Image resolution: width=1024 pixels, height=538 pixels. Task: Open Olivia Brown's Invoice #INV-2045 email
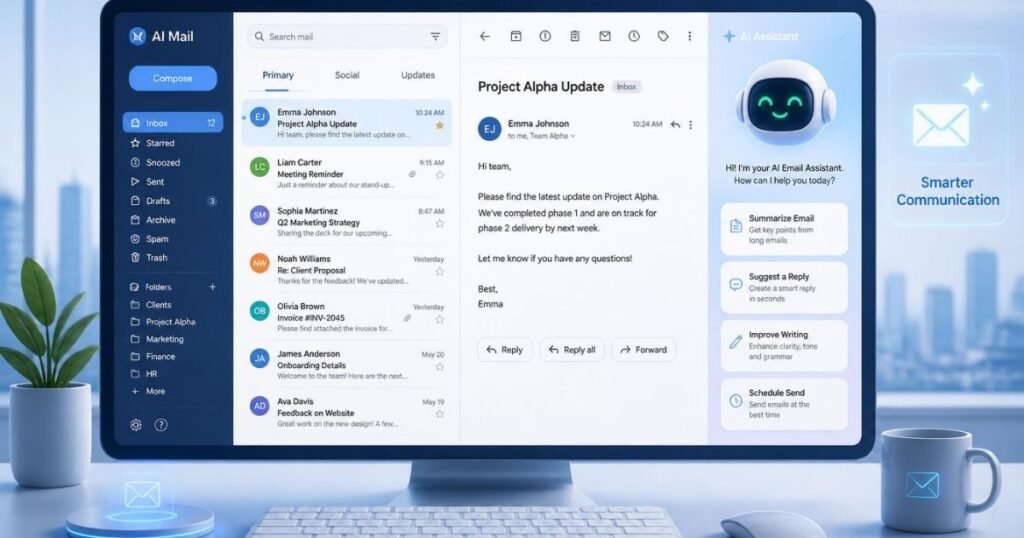point(347,317)
